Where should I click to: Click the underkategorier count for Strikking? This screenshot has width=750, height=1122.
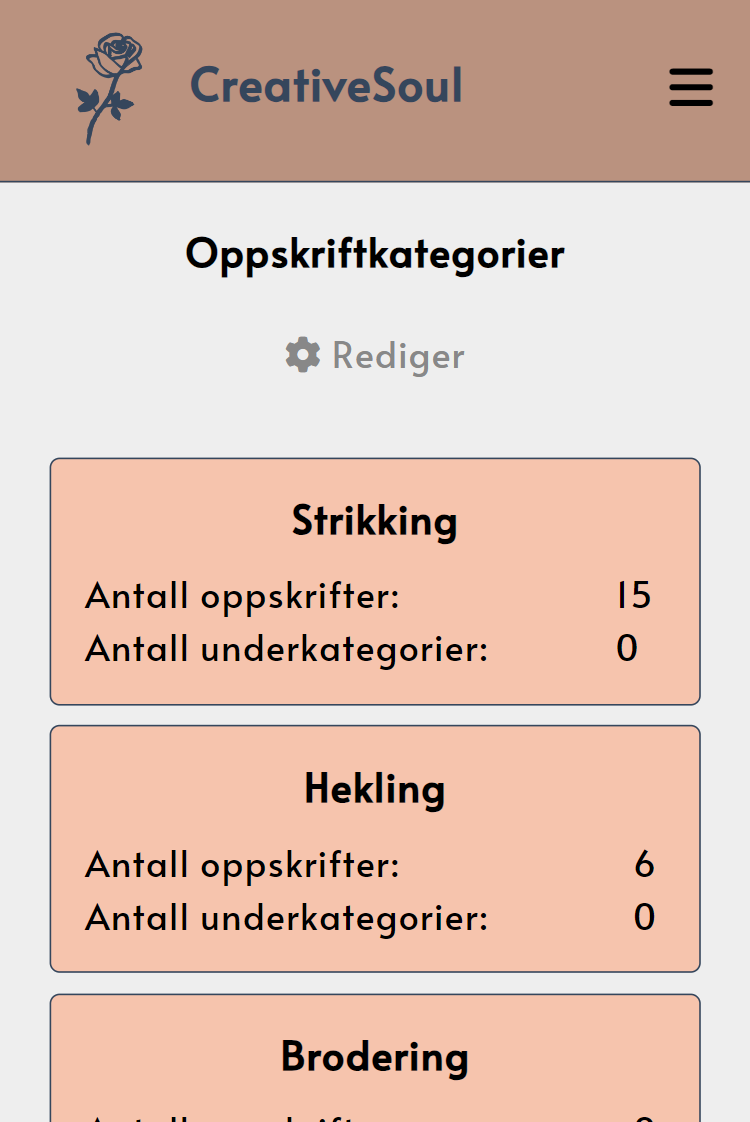(626, 648)
